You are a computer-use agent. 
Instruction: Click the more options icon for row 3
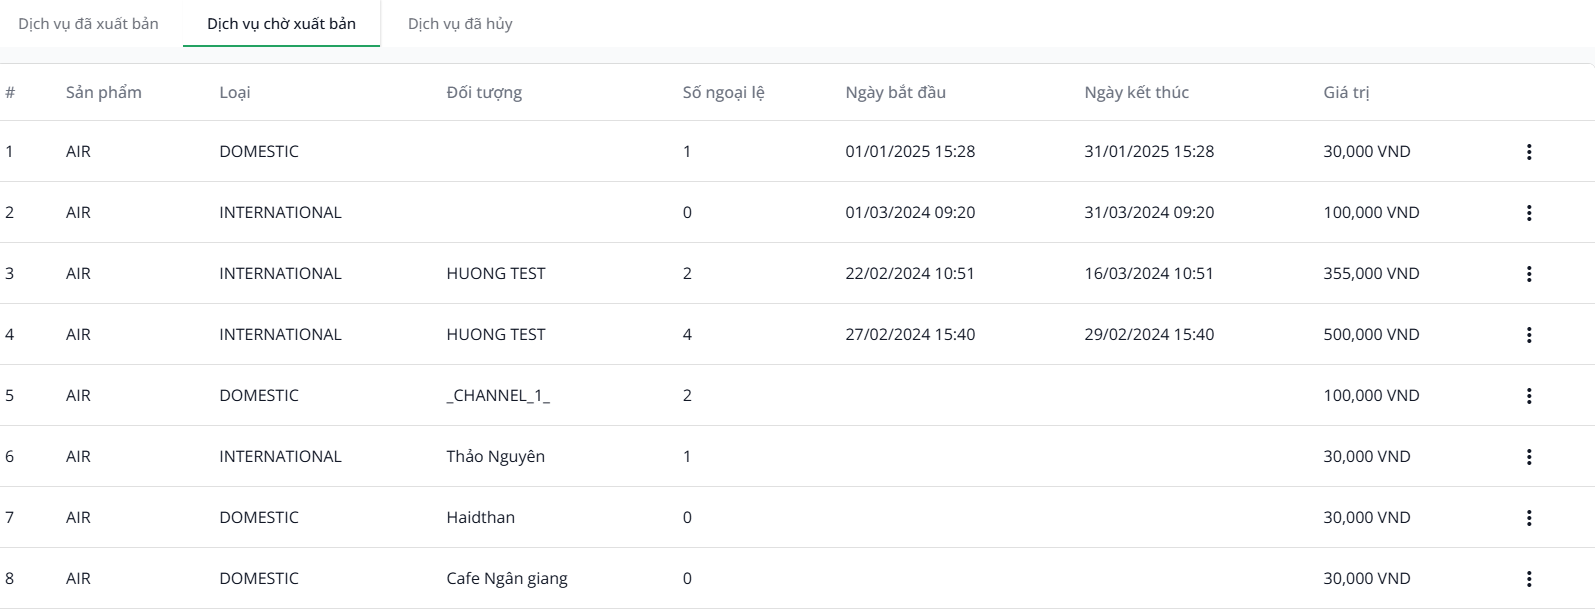1528,274
